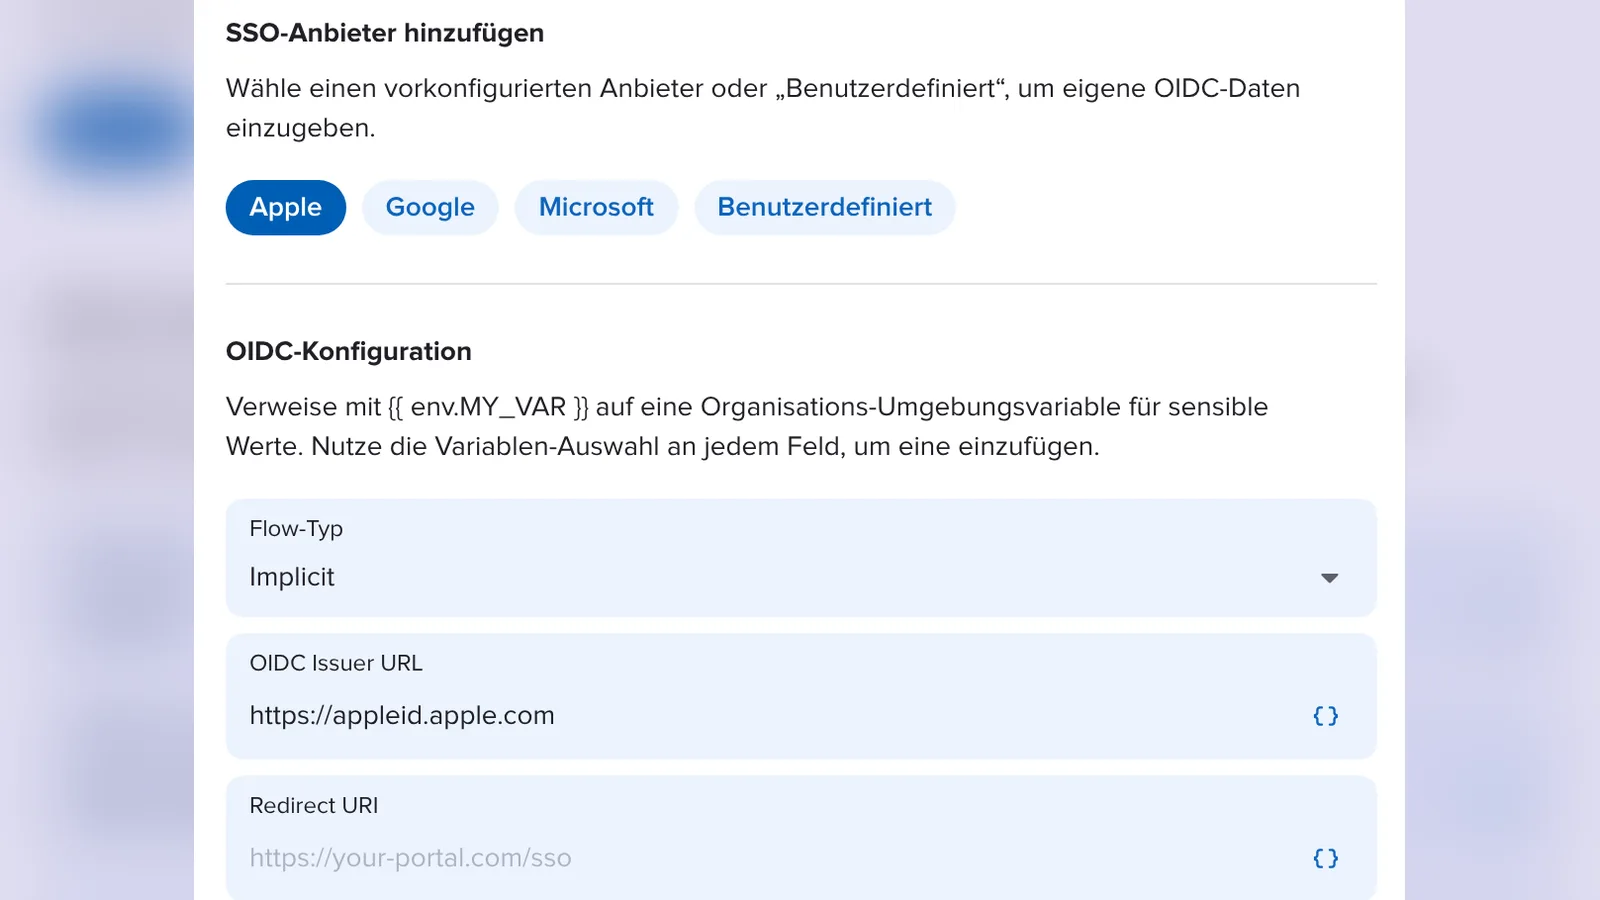Open variable picker for the Redirect URI field
Viewport: 1600px width, 900px height.
point(1326,858)
